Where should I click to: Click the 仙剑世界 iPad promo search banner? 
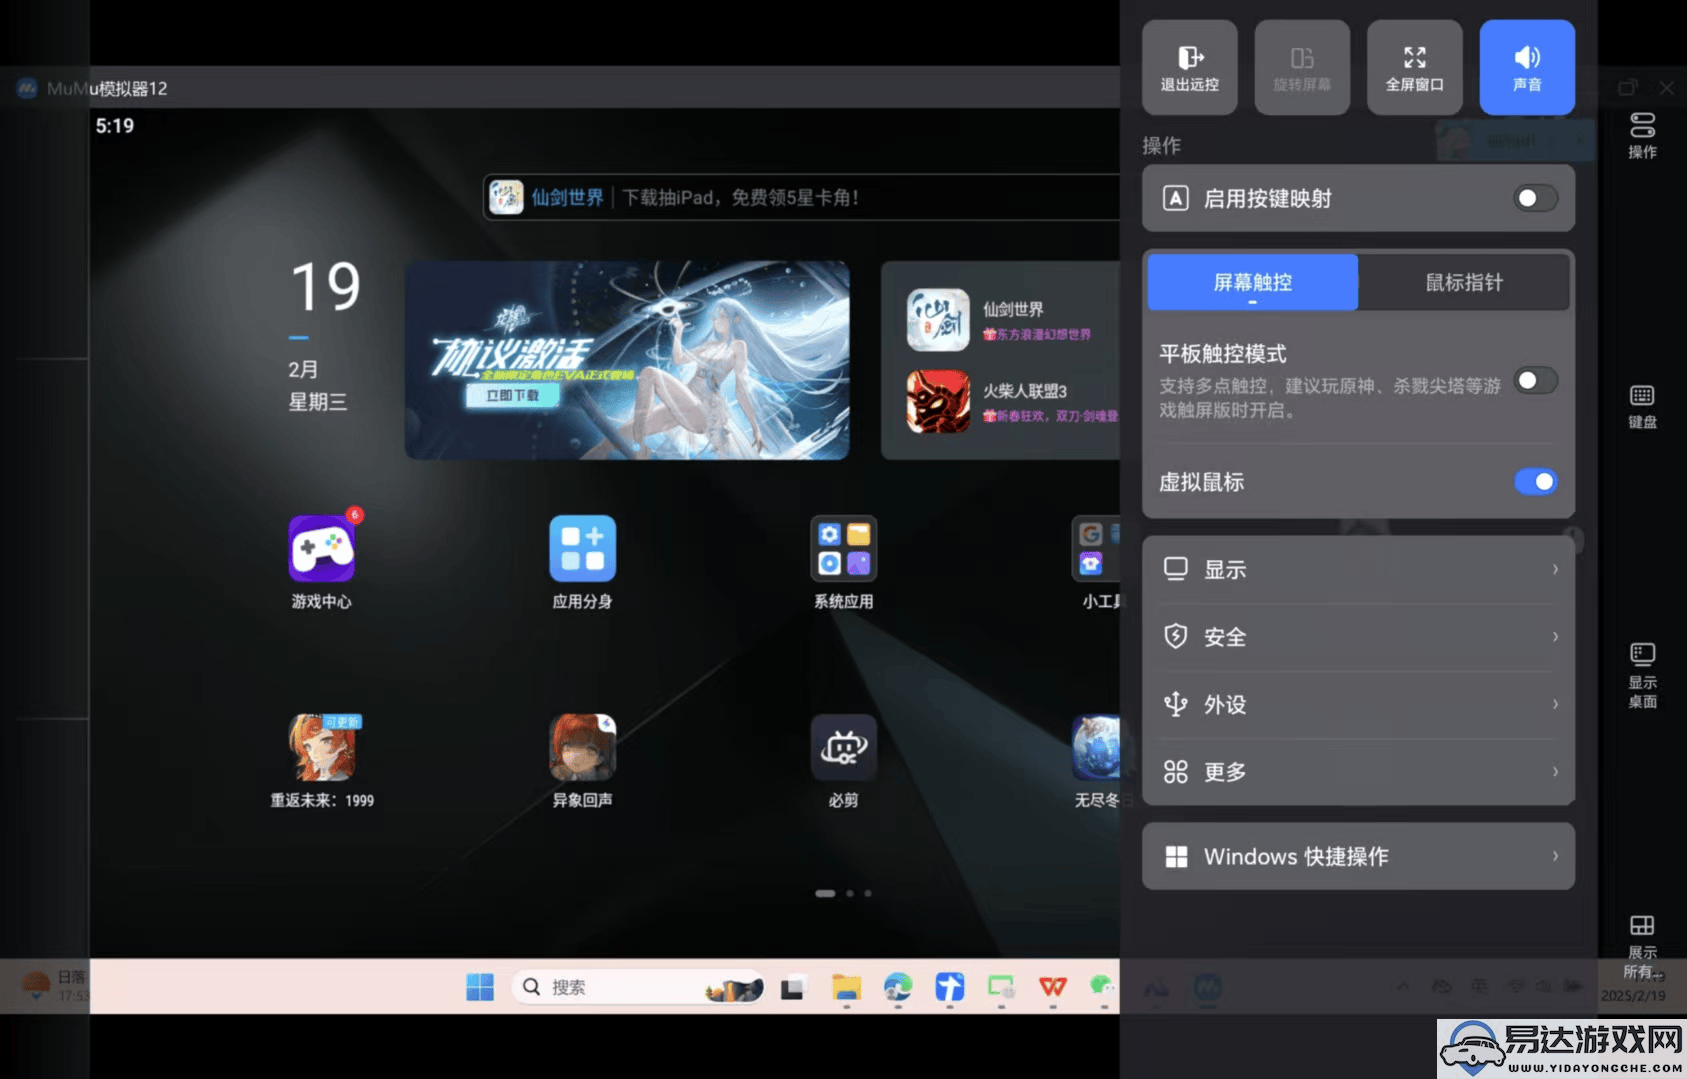(802, 197)
